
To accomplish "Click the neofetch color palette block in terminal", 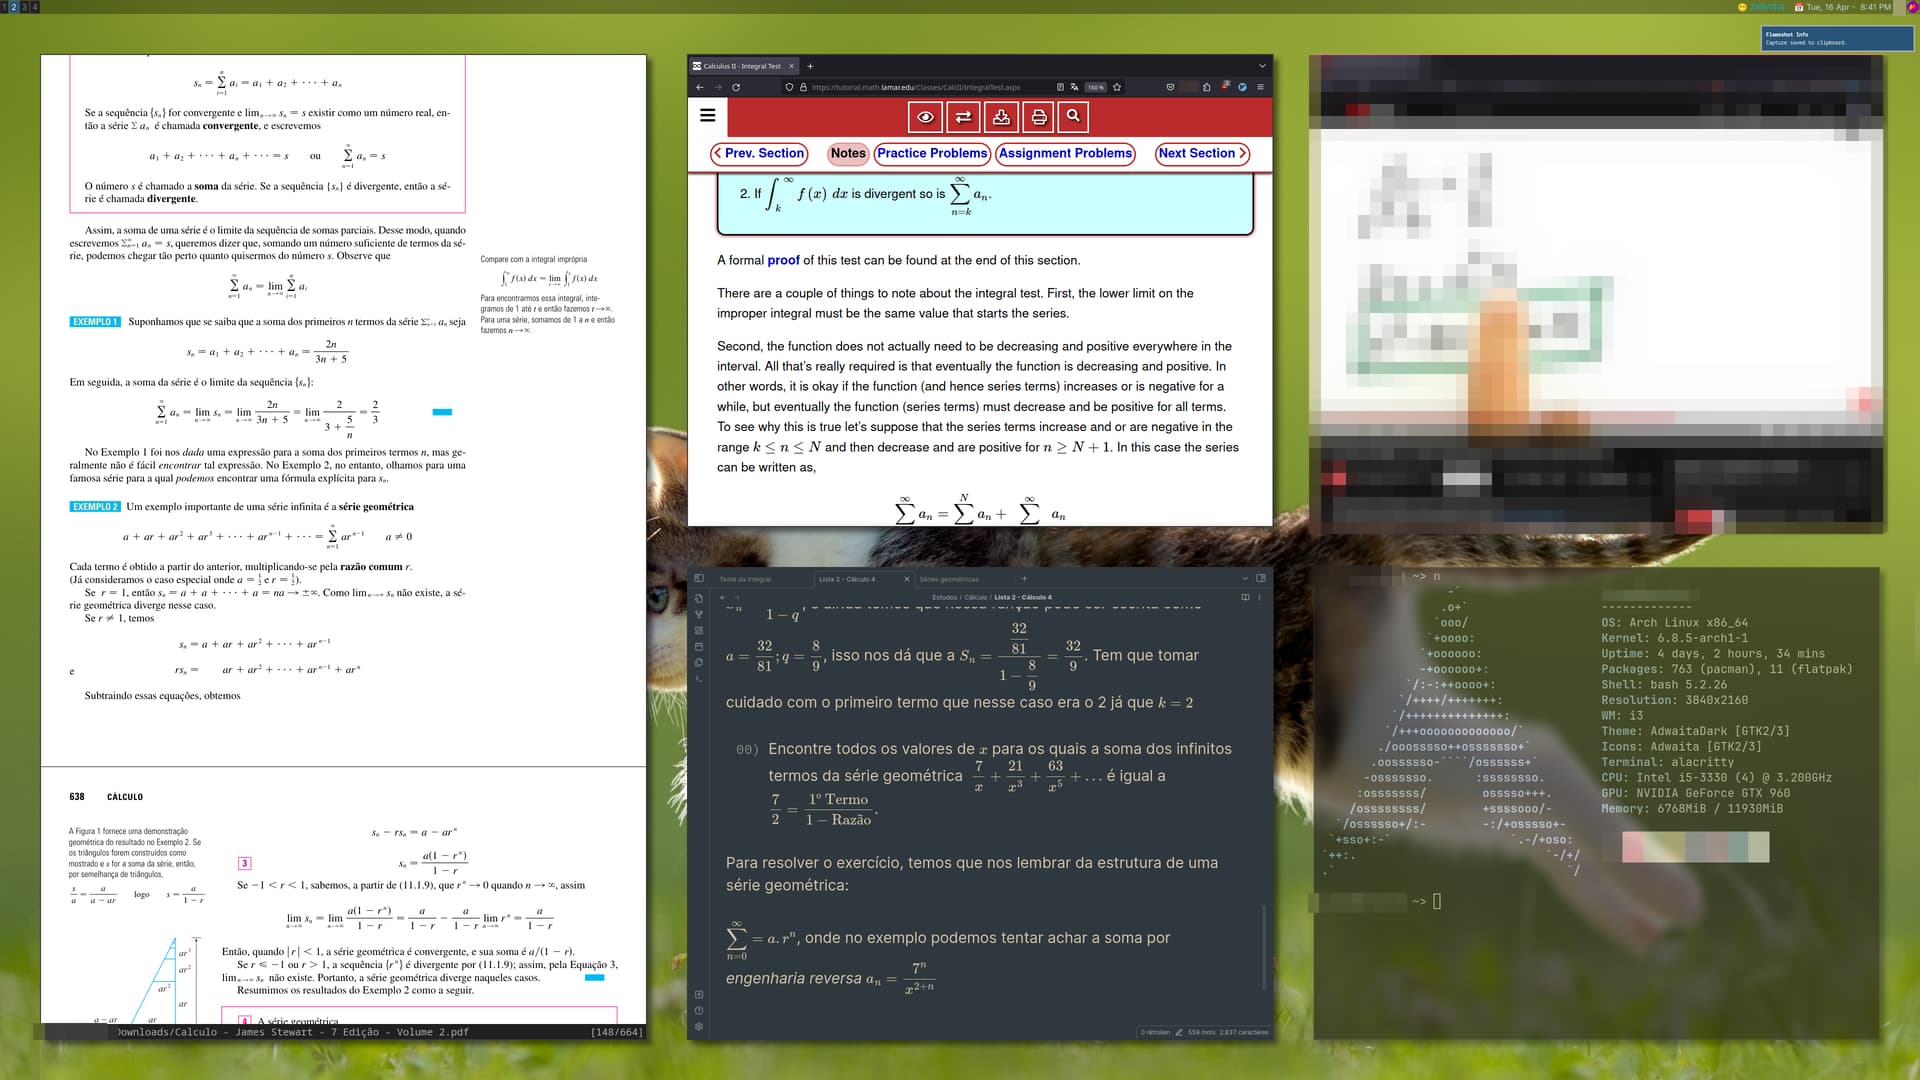I will [x=1695, y=847].
